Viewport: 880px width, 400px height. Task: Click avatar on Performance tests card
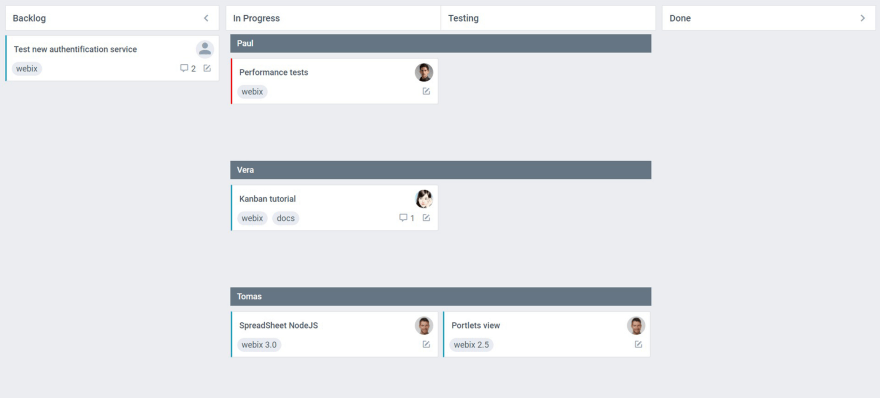pyautogui.click(x=424, y=72)
